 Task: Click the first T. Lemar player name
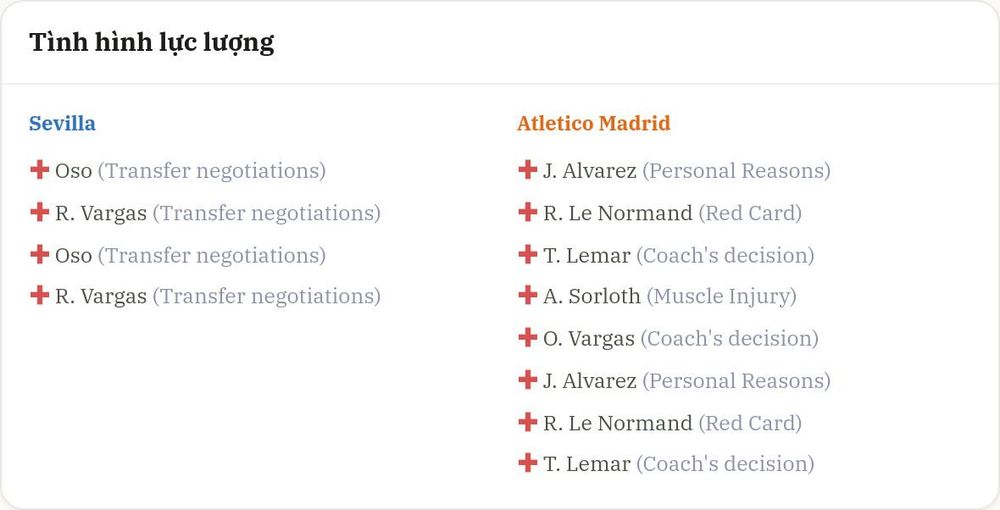tap(587, 256)
